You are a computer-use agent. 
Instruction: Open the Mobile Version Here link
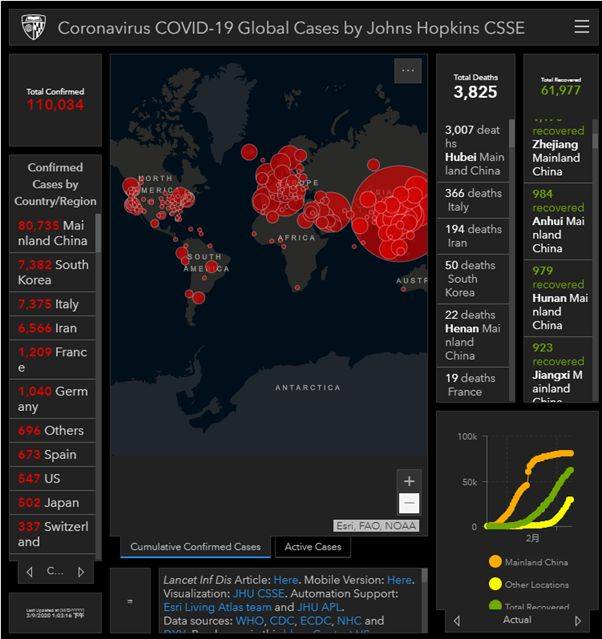pos(399,580)
